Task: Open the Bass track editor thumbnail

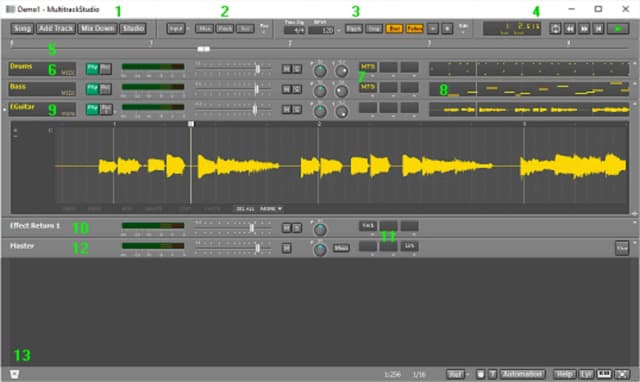Action: [x=529, y=89]
